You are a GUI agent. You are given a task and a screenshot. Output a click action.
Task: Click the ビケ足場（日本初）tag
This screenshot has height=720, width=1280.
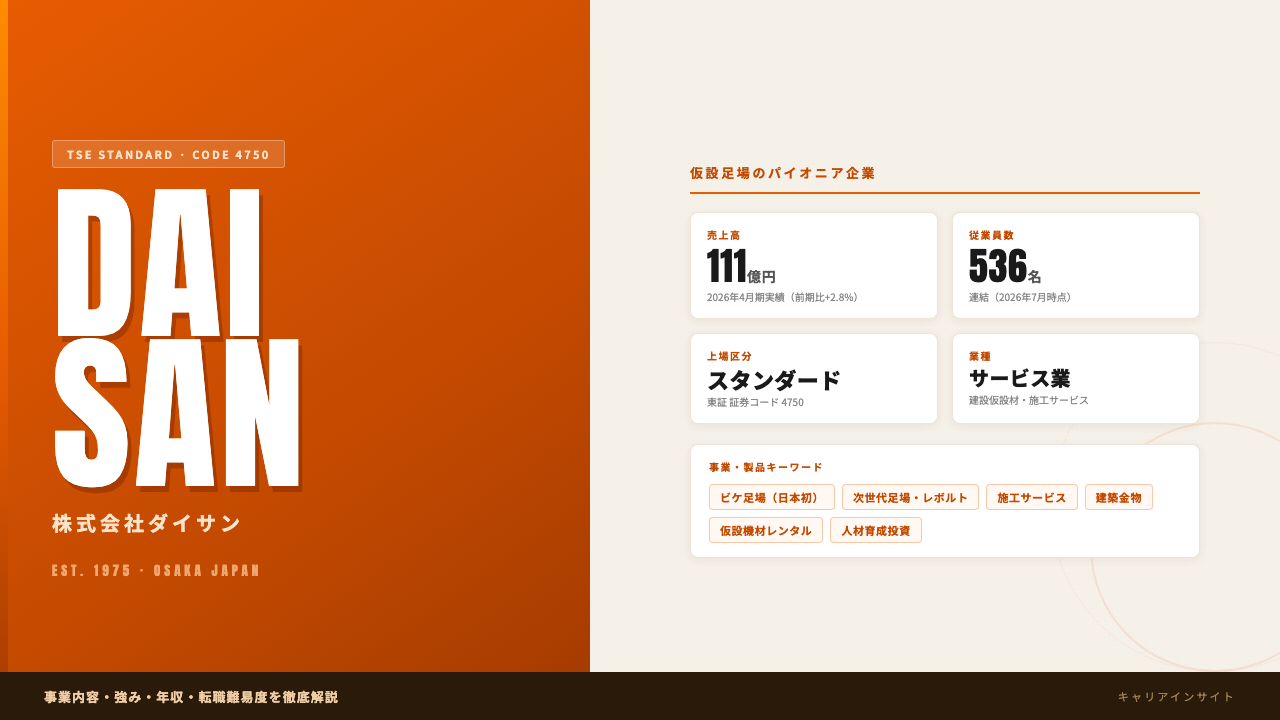coord(772,497)
